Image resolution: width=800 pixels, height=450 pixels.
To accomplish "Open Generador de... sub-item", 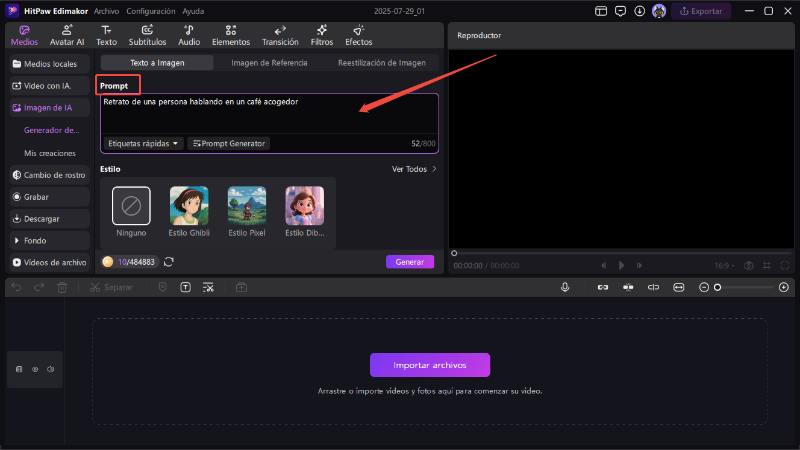I will pos(51,130).
